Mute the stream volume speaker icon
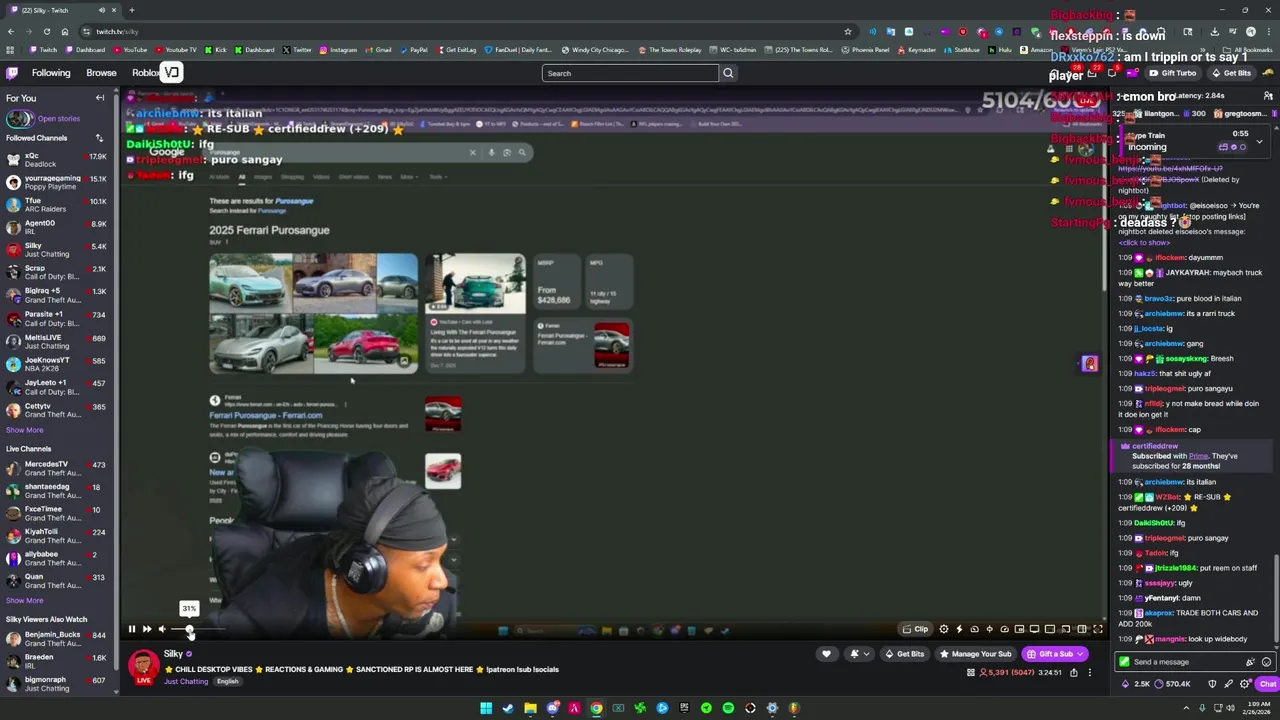Viewport: 1280px width, 720px height. (162, 629)
